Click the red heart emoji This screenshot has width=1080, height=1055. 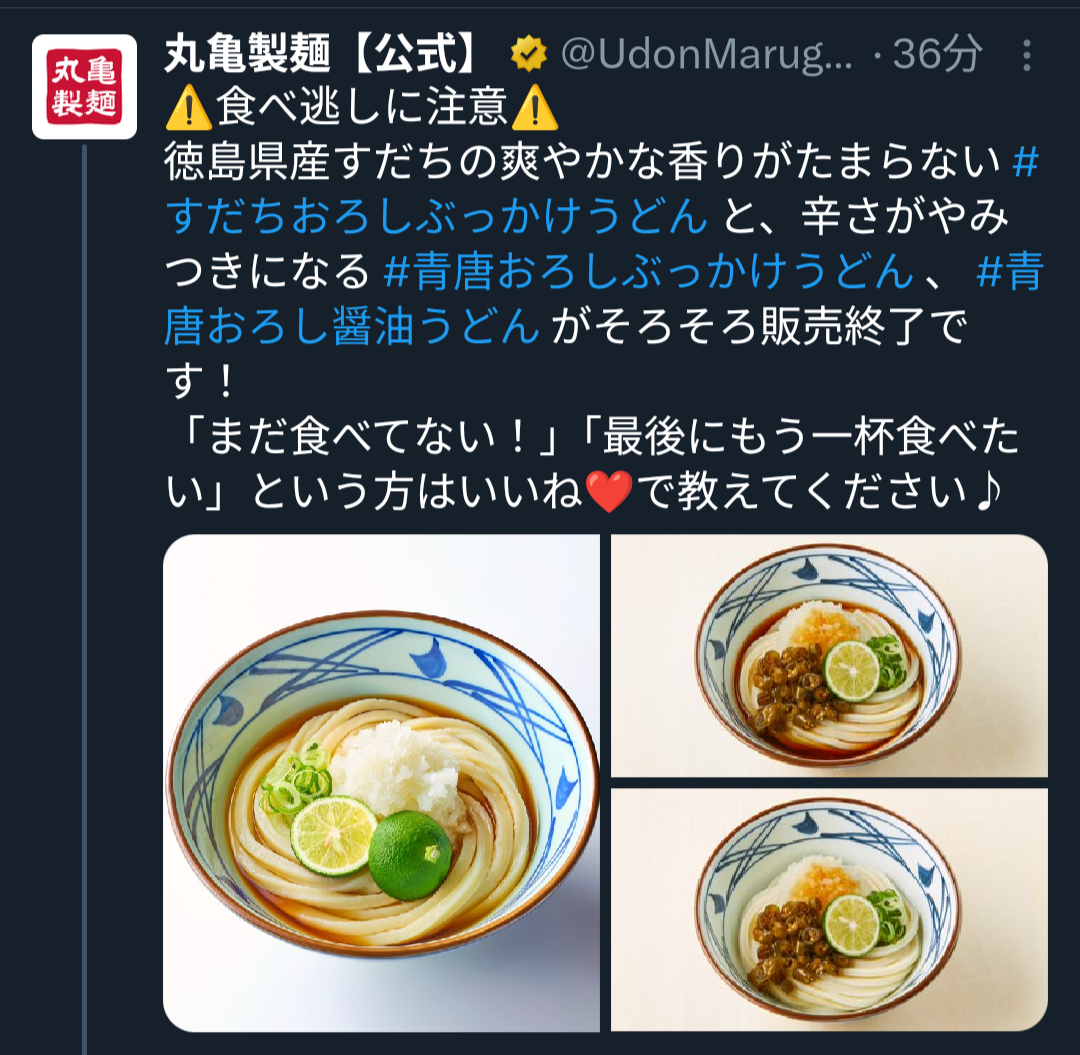tap(608, 492)
